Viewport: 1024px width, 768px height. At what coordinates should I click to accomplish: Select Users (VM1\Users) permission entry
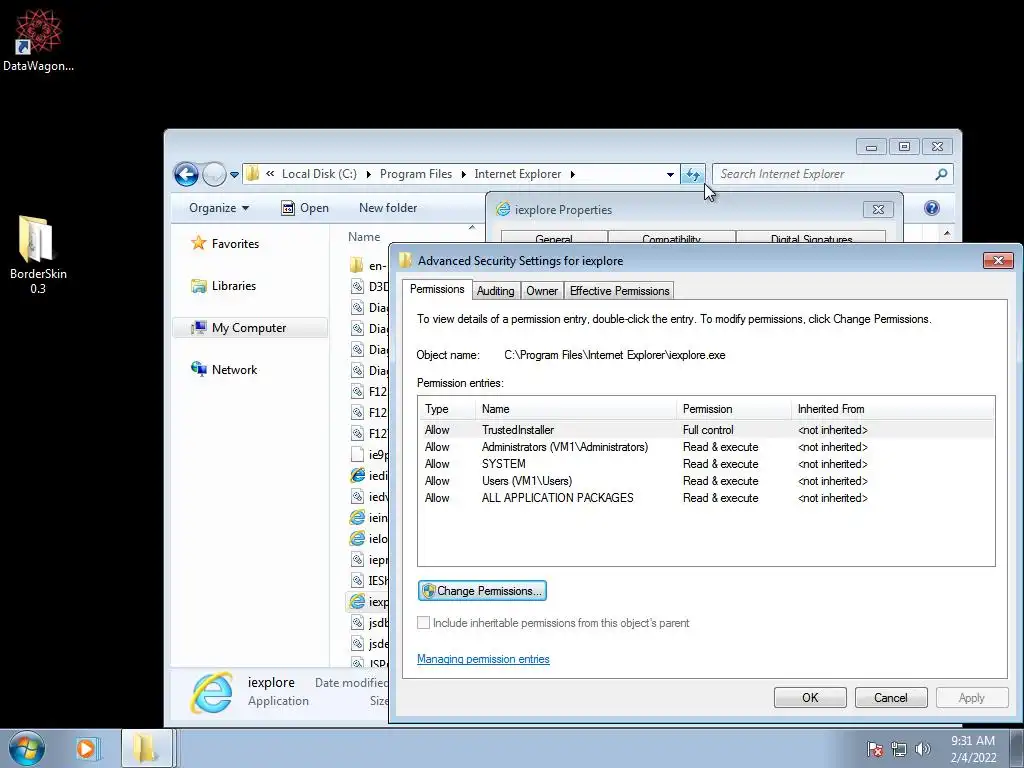707,481
